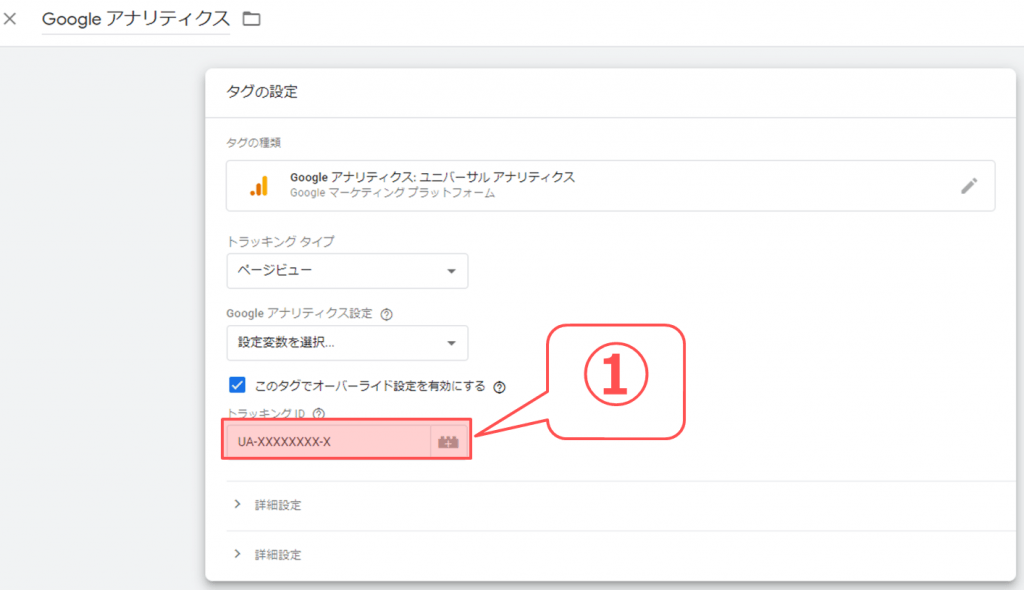Click the トラッキング ID field with UA-XXXXXXXX-X
The width and height of the screenshot is (1024, 590).
tap(328, 441)
